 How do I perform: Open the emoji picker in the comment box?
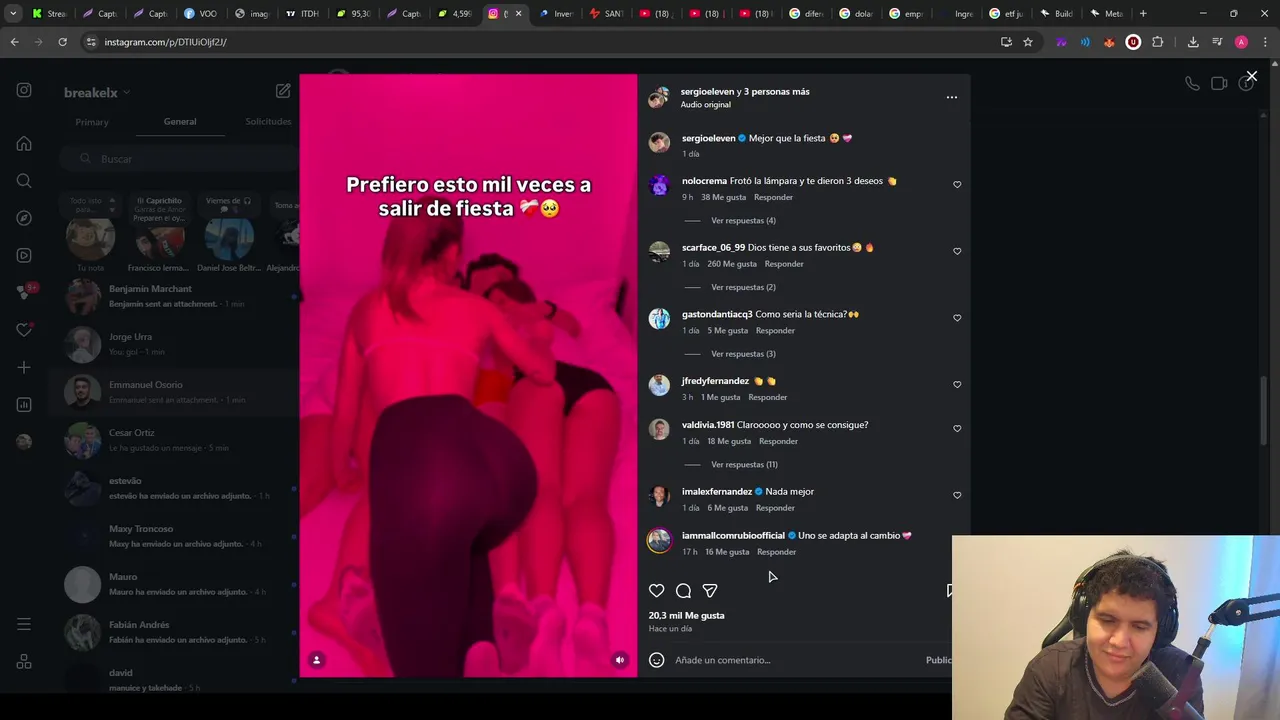pos(656,660)
